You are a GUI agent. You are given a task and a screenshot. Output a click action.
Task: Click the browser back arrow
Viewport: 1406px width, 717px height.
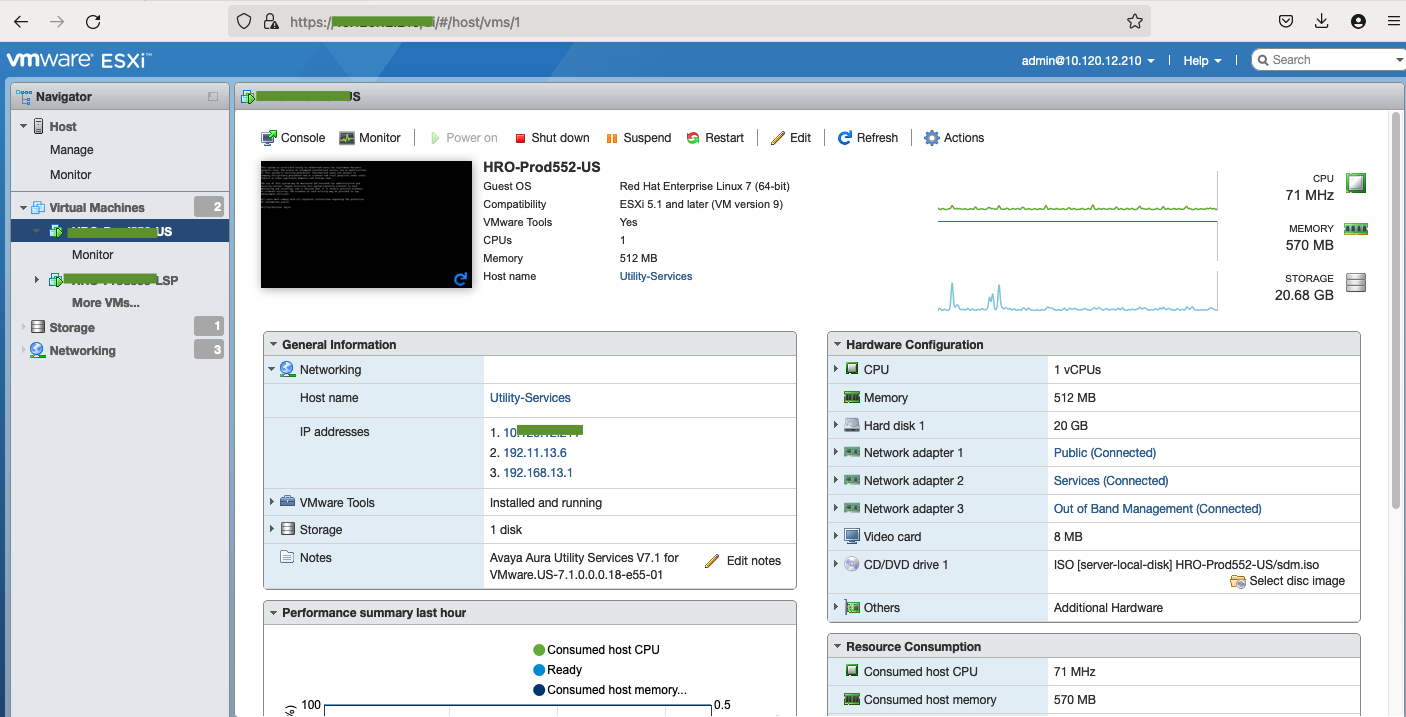point(21,21)
